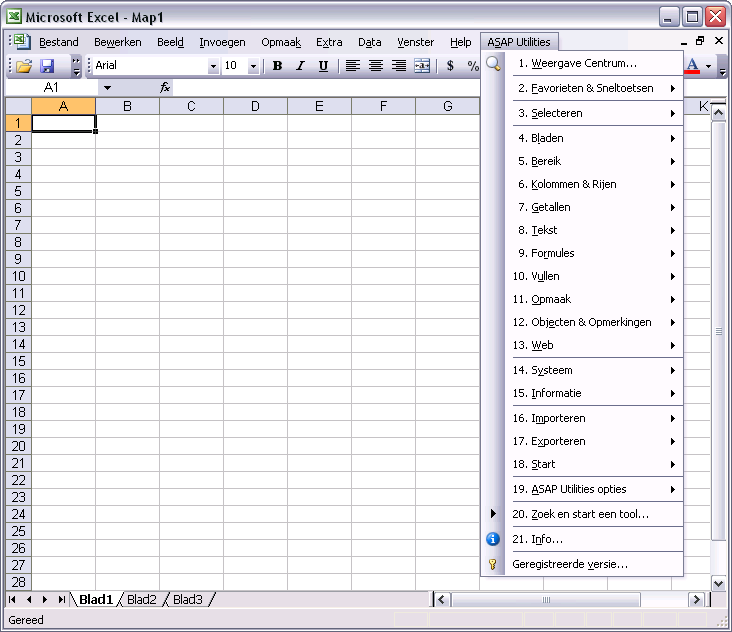Image resolution: width=732 pixels, height=632 pixels.
Task: Open the Help menu
Action: click(461, 42)
